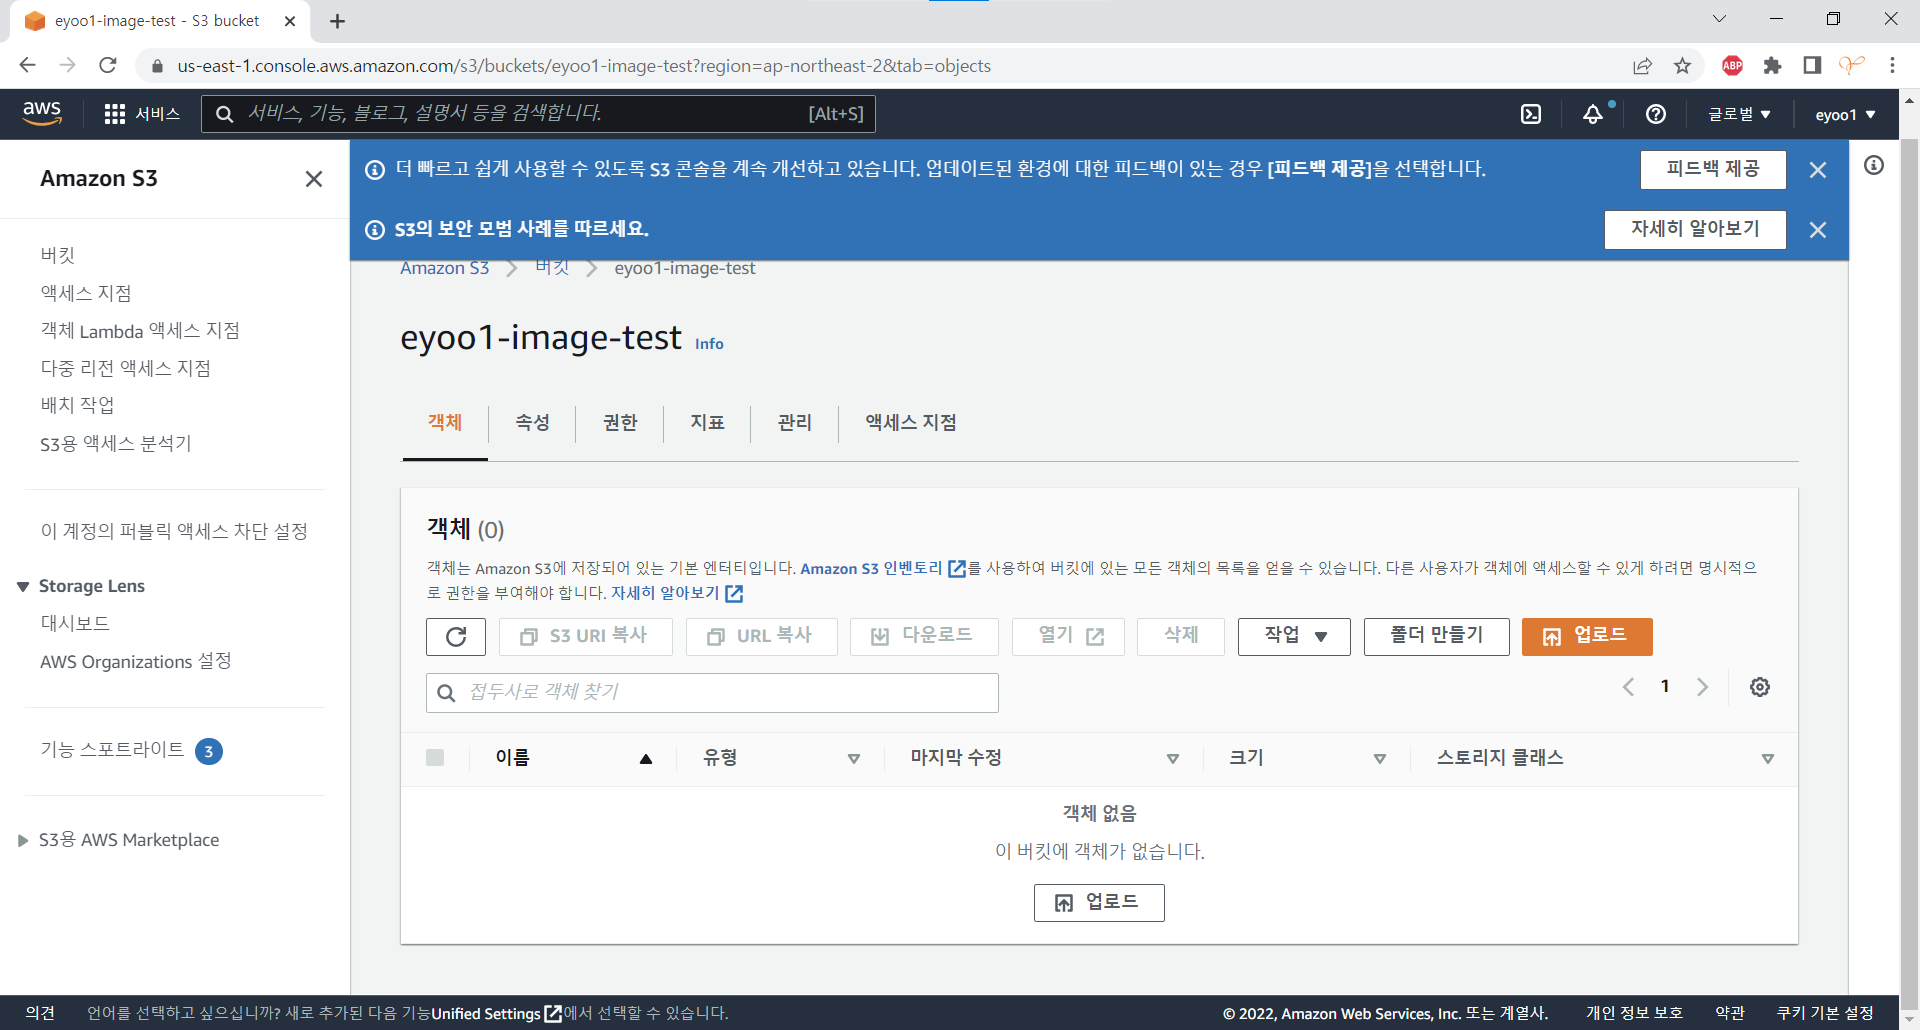Switch to the 지표 tab
The image size is (1920, 1030).
pos(708,423)
